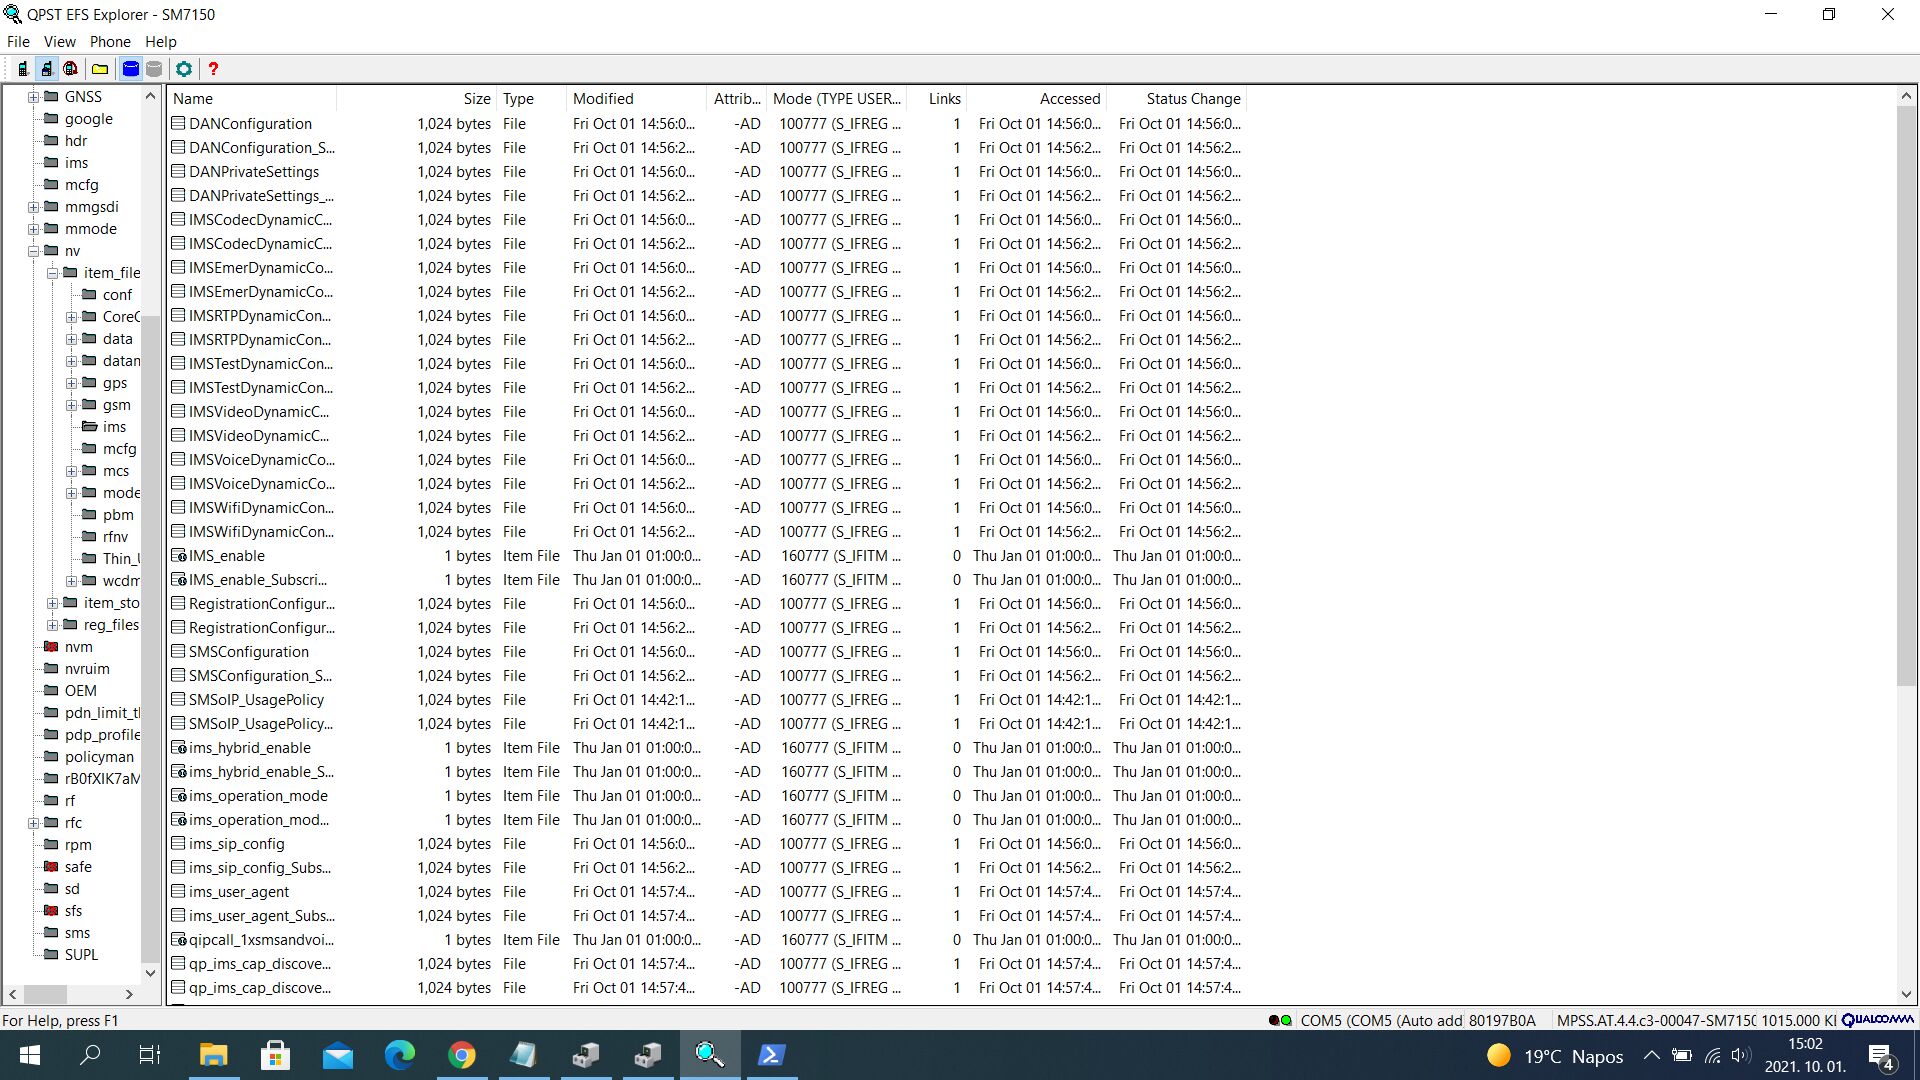Click the ims_hybrid_enable item file icon
This screenshot has height=1080, width=1920.
tap(179, 748)
